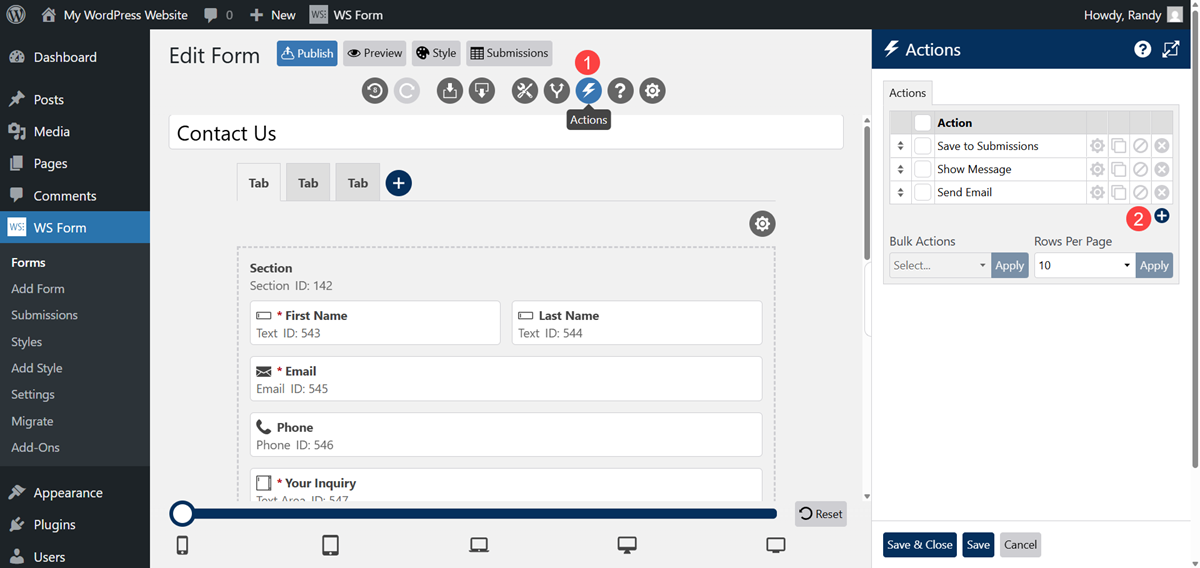
Task: Open form settings gear in toolbar
Action: tap(653, 91)
